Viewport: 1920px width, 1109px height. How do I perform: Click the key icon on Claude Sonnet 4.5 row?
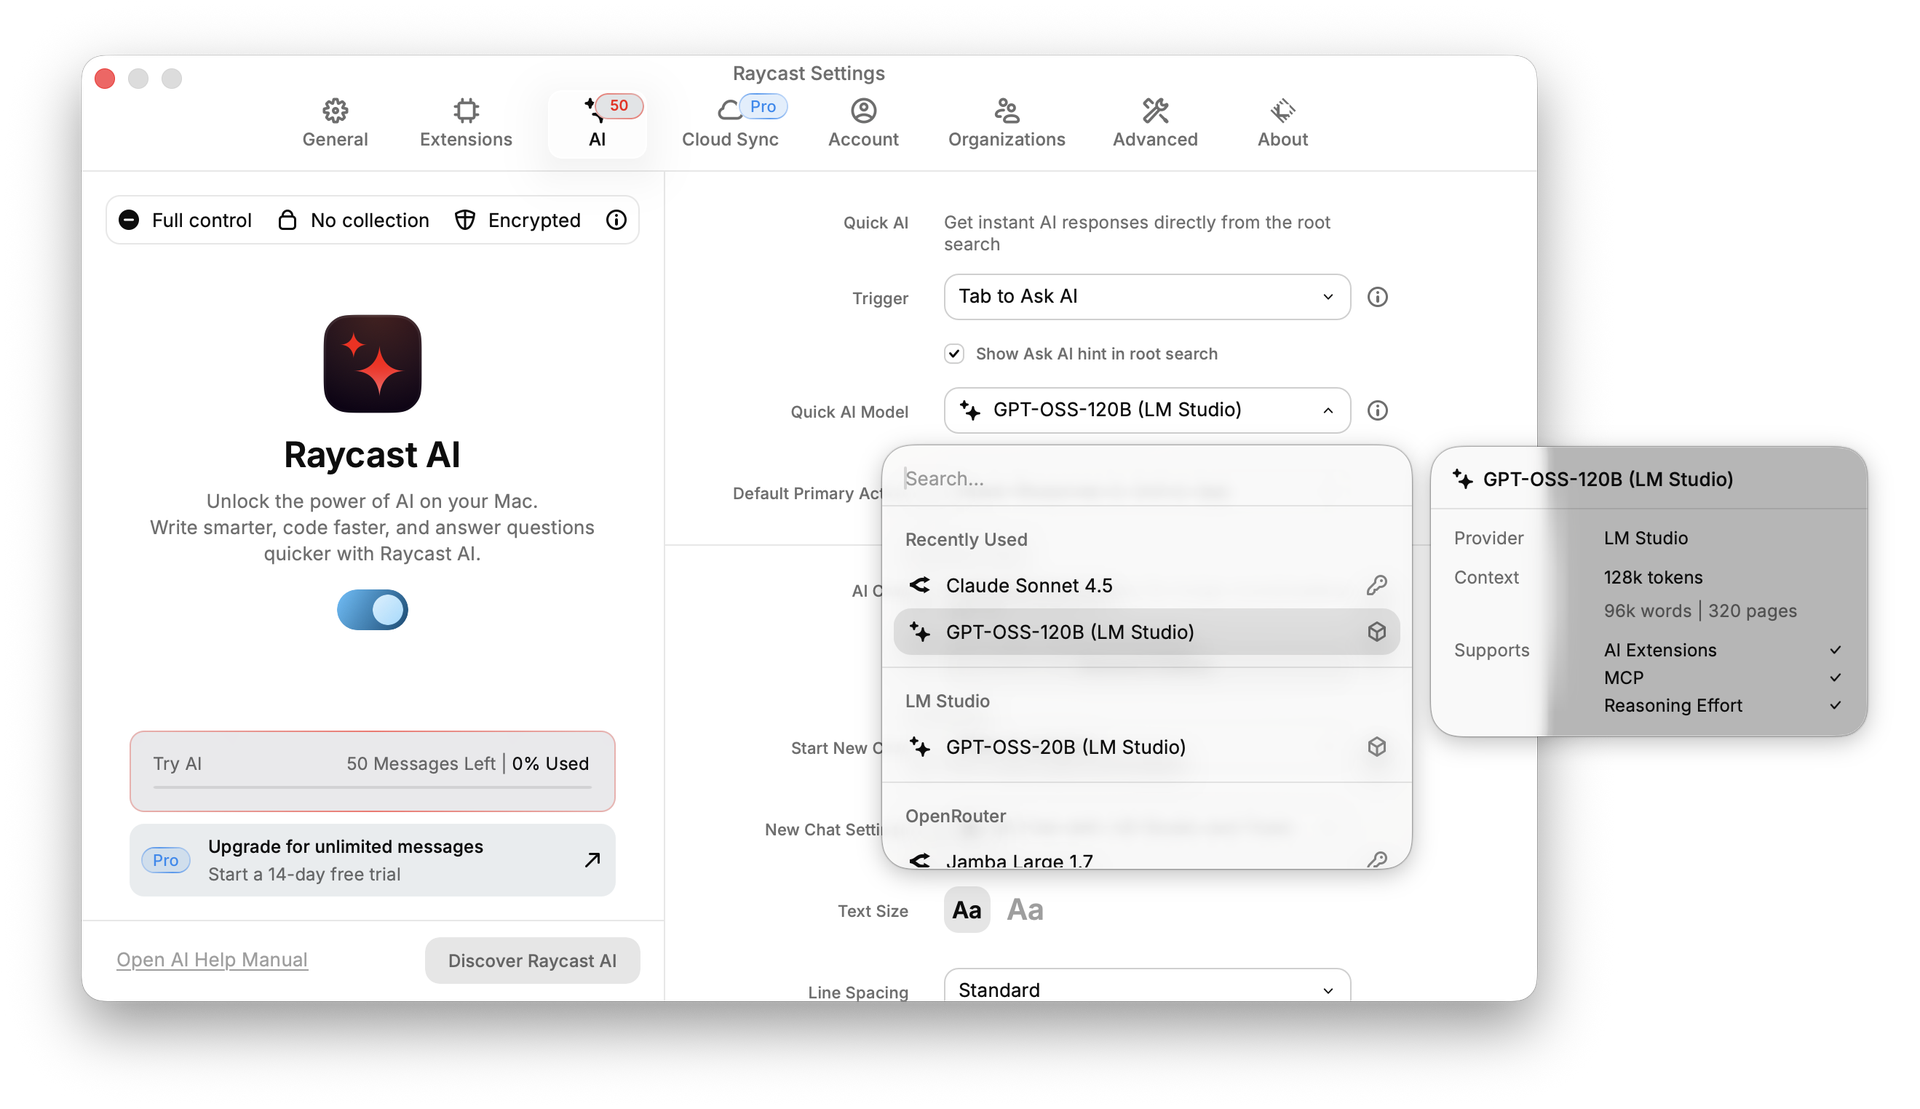pos(1377,585)
